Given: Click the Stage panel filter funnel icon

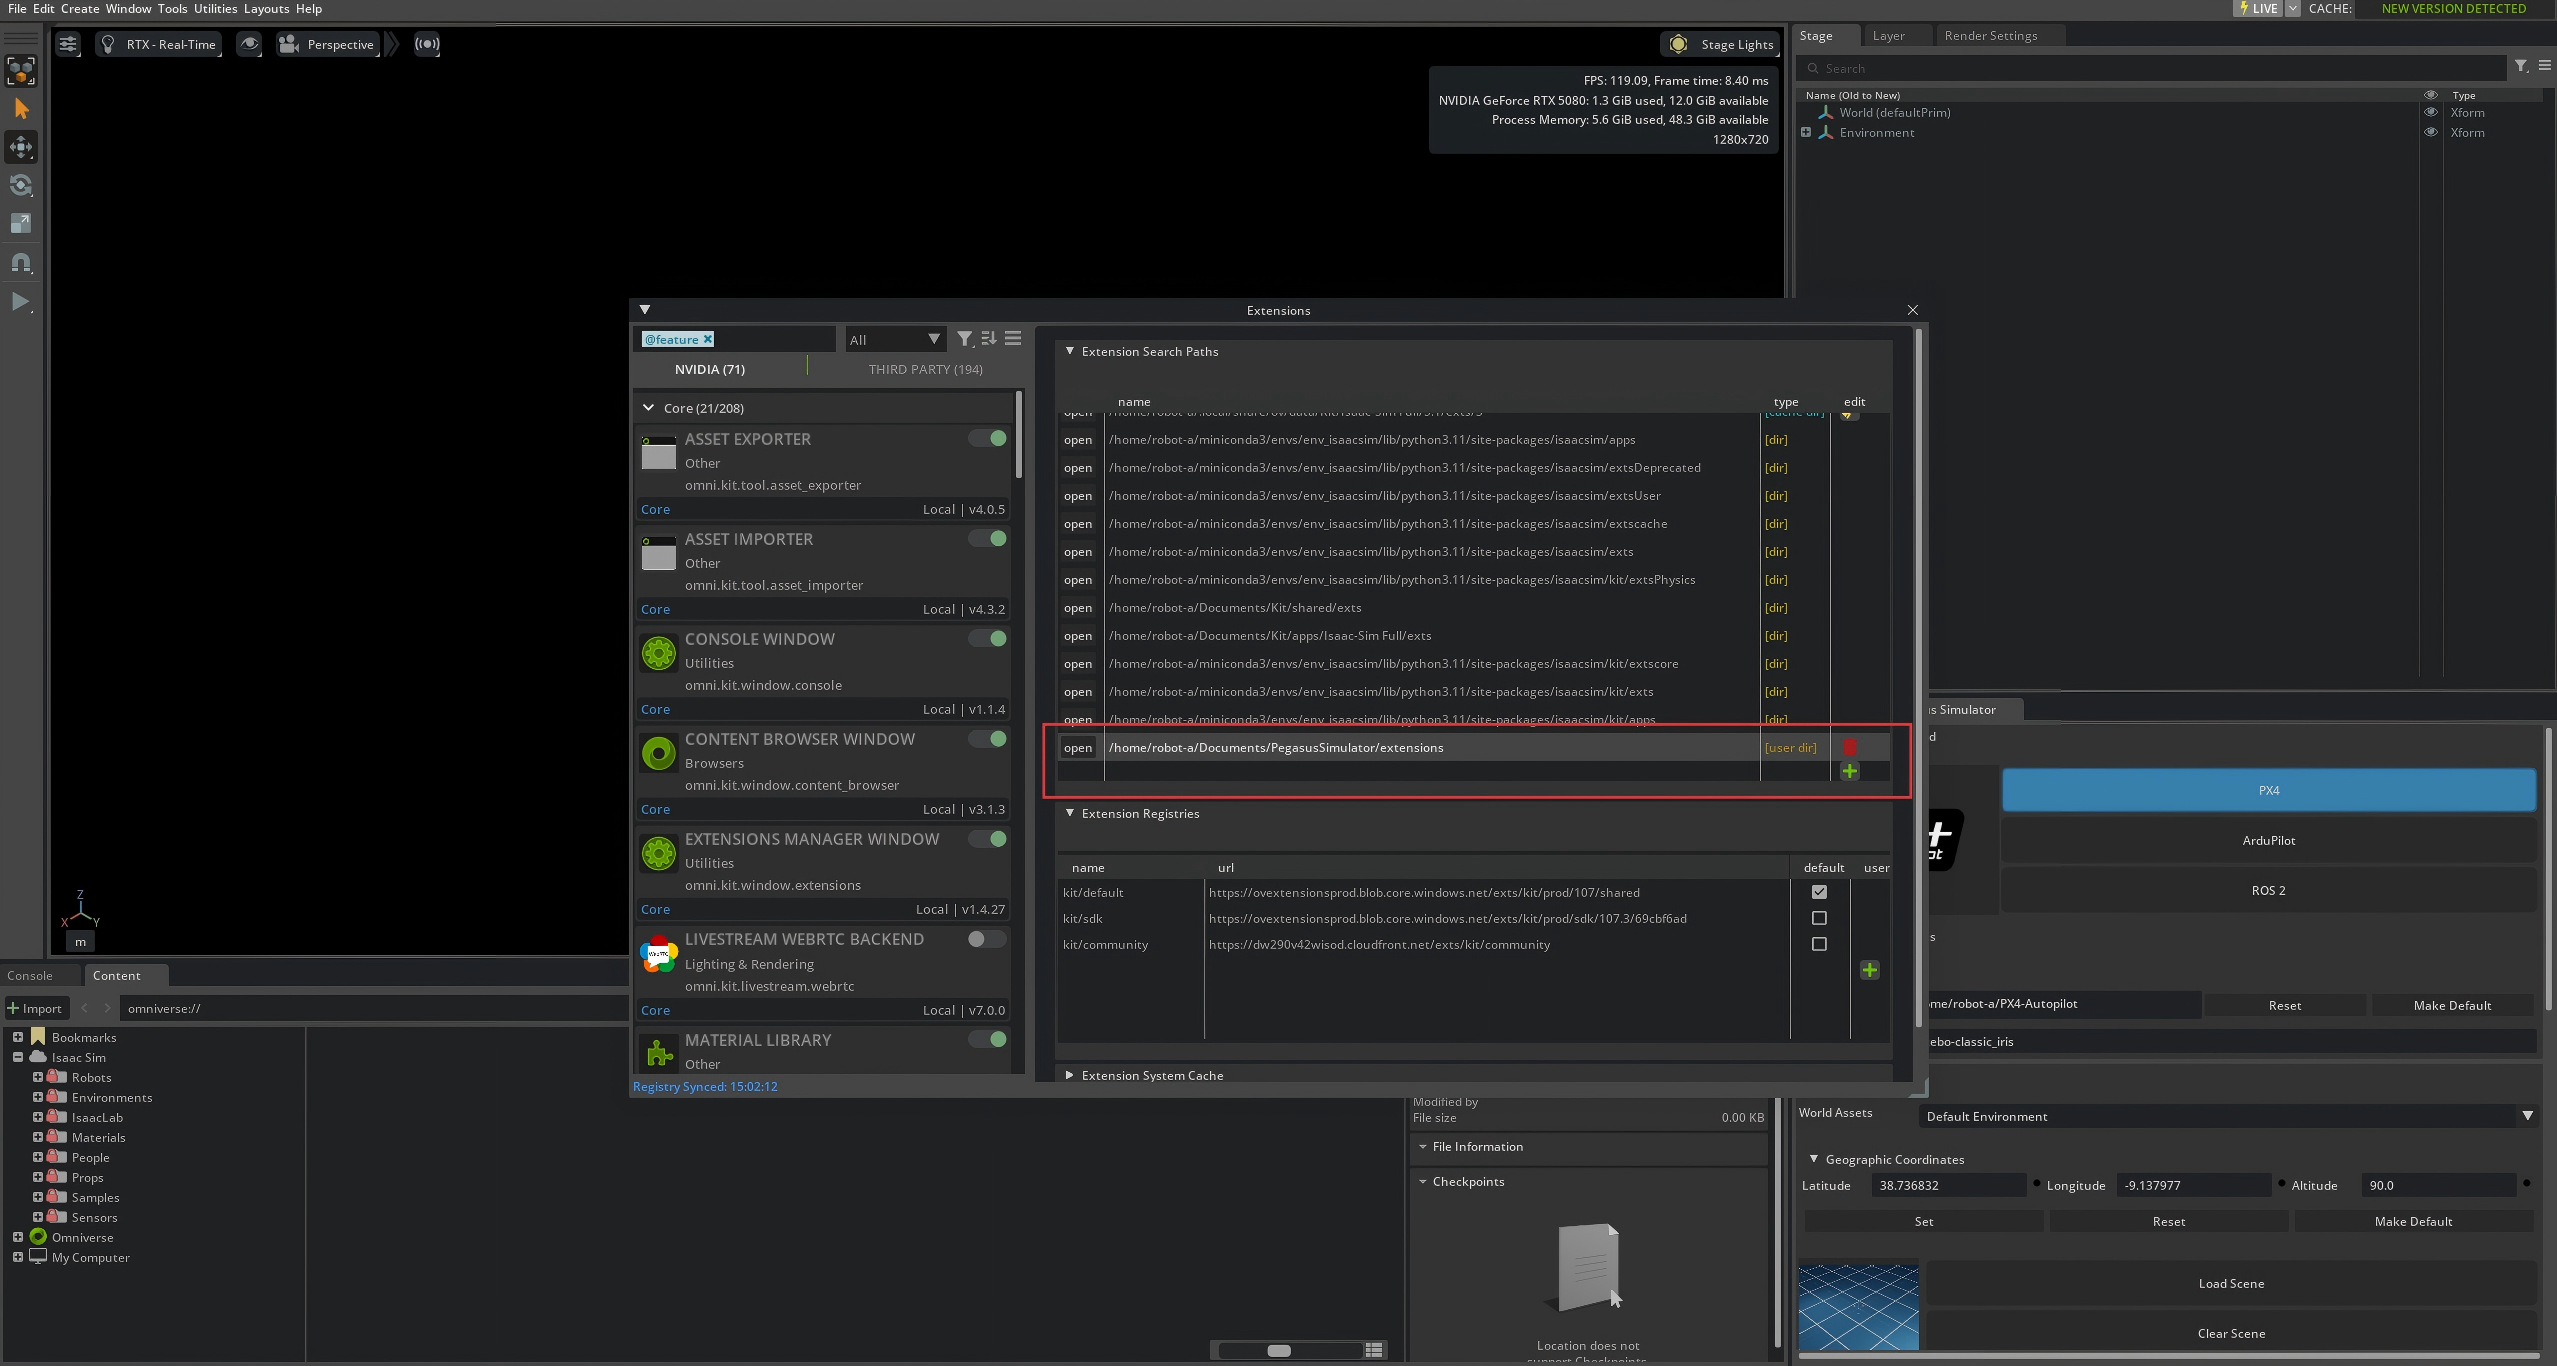Looking at the screenshot, I should point(2521,66).
